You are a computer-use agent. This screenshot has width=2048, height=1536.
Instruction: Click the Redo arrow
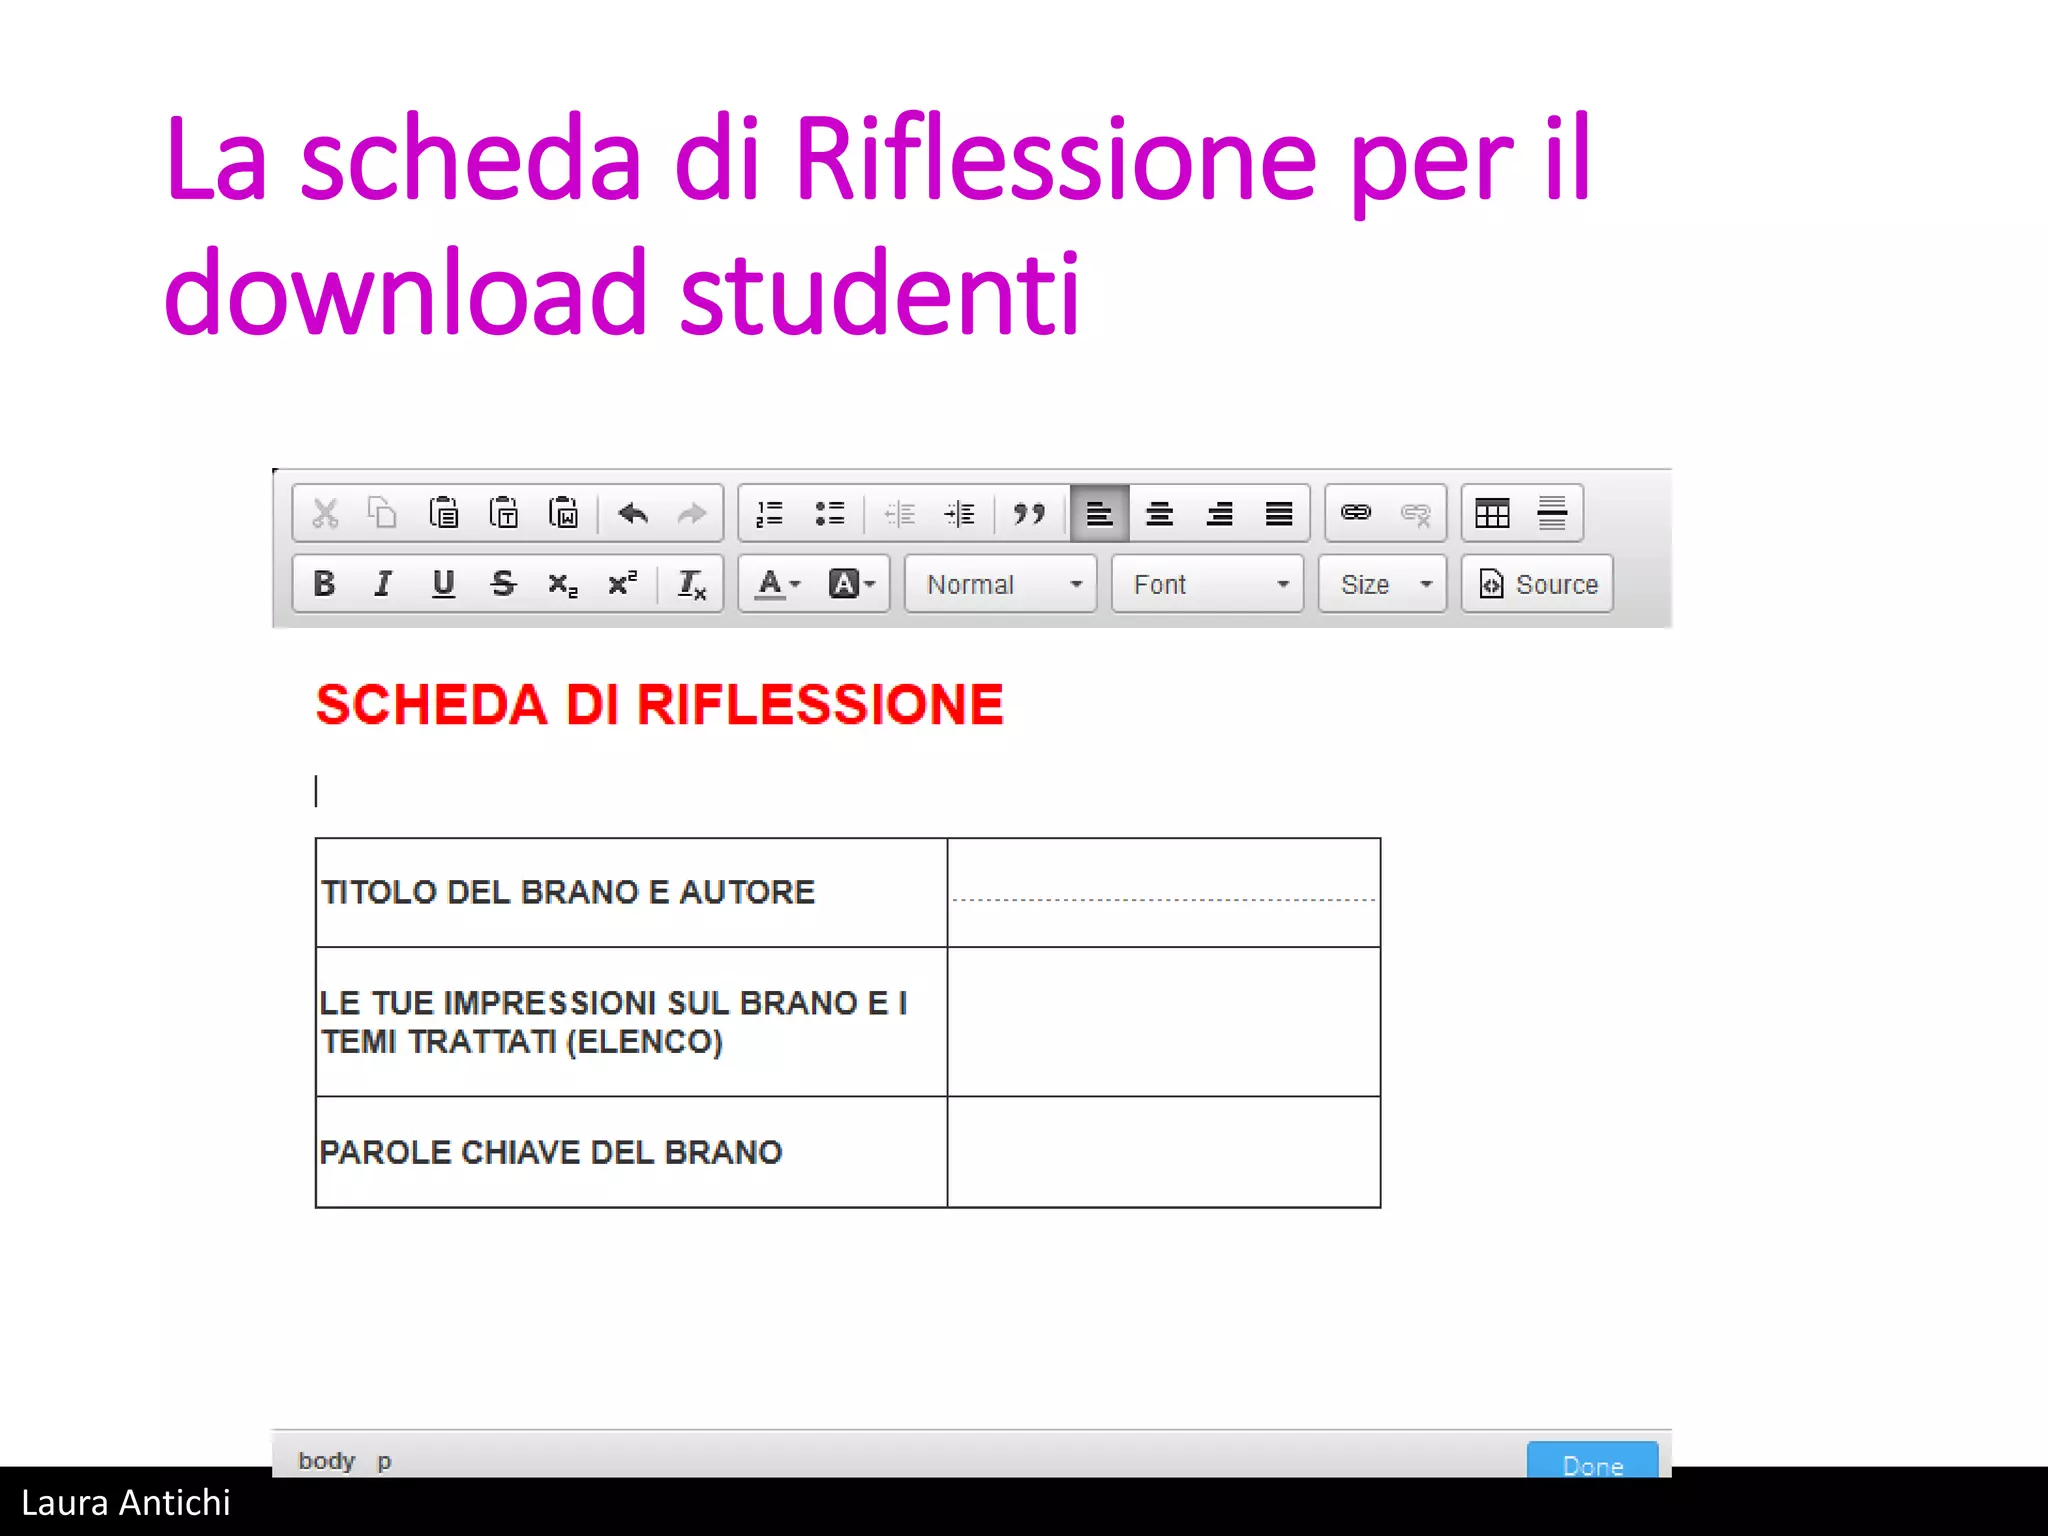coord(692,514)
